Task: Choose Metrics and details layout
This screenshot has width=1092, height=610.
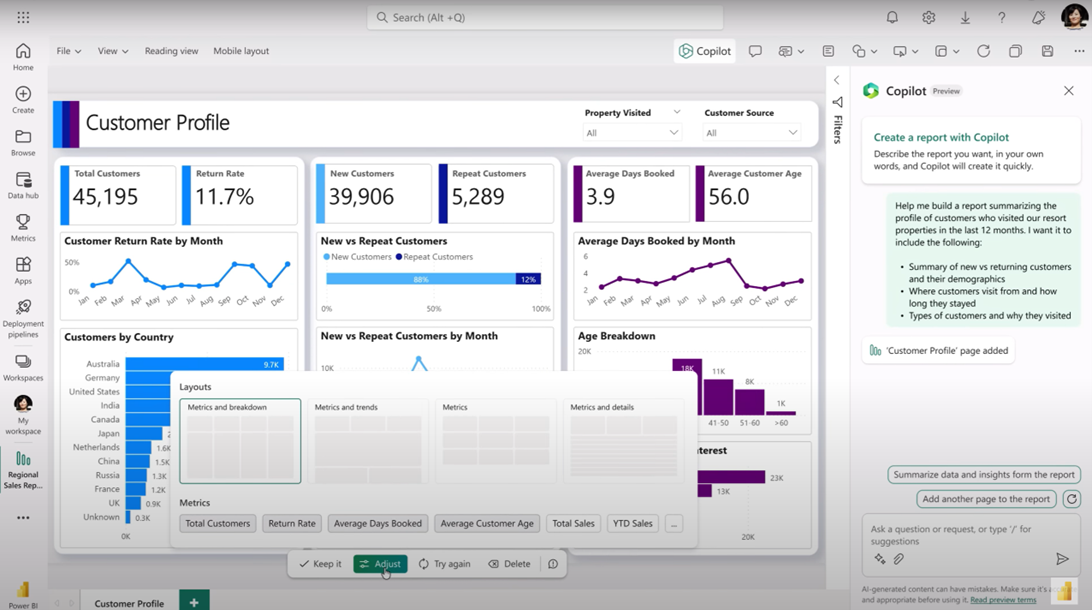Action: 623,441
